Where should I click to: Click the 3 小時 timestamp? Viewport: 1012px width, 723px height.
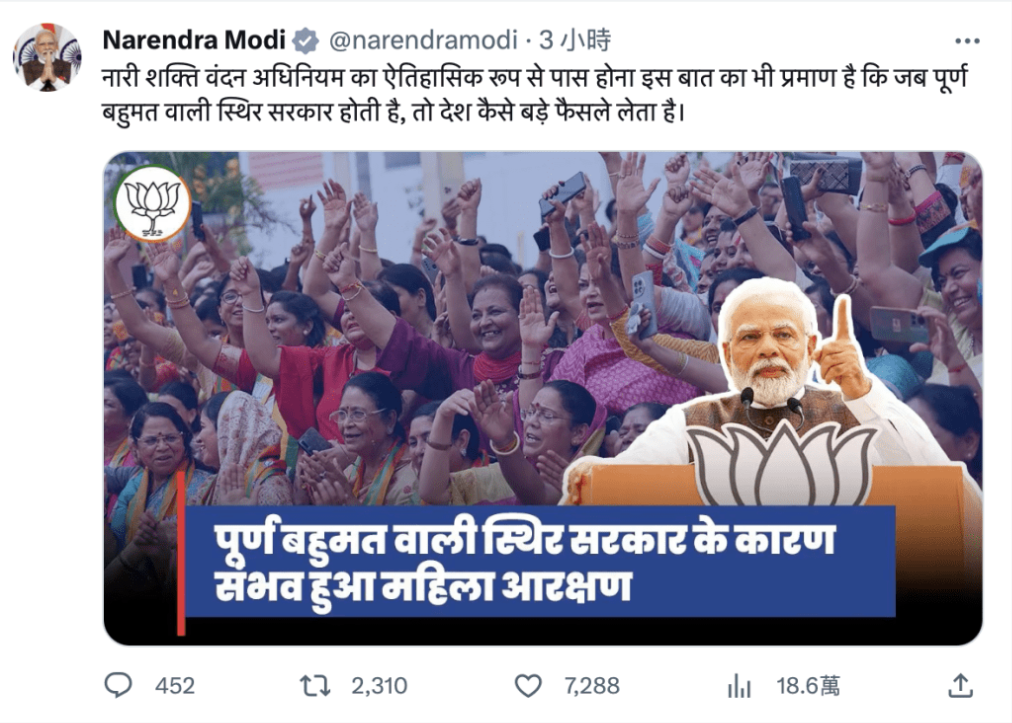coord(574,40)
